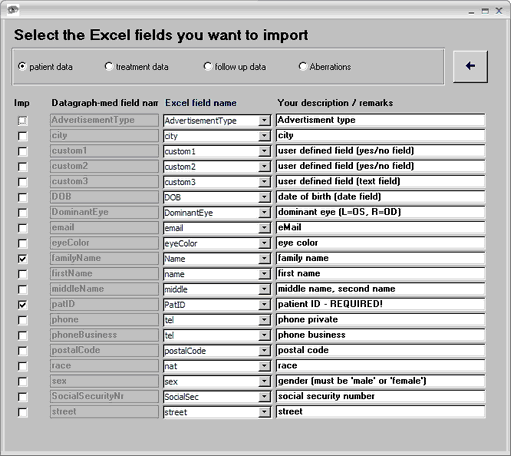Click the 'Imp' column header
Screen dimensions: 511x456
click(x=22, y=103)
